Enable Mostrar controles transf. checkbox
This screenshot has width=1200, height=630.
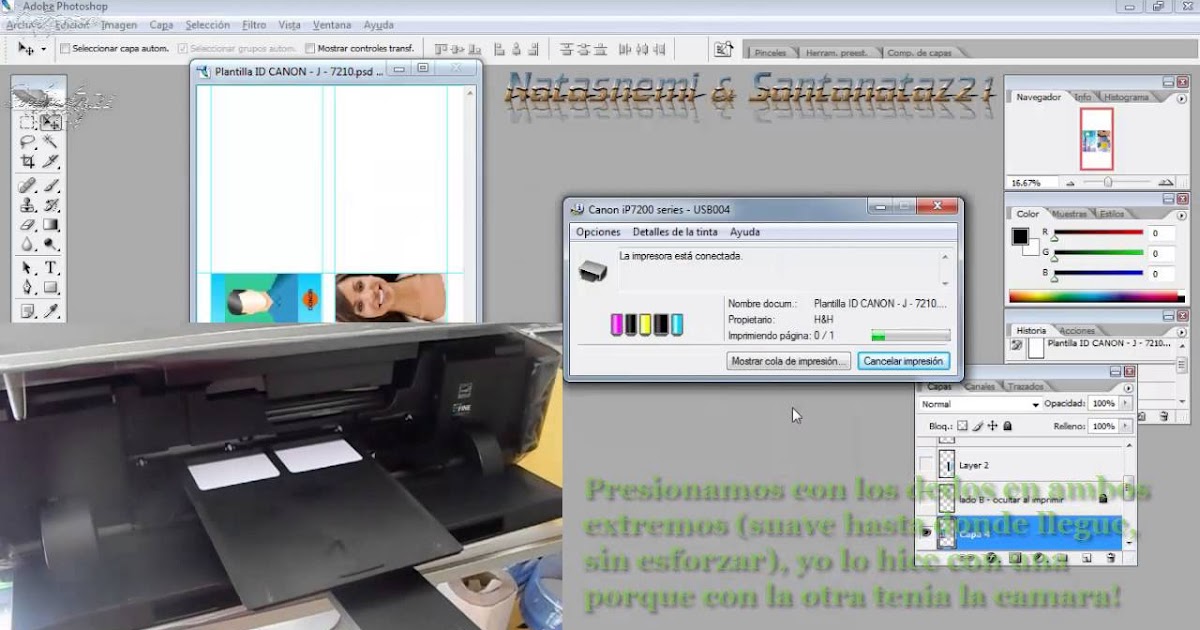(310, 48)
